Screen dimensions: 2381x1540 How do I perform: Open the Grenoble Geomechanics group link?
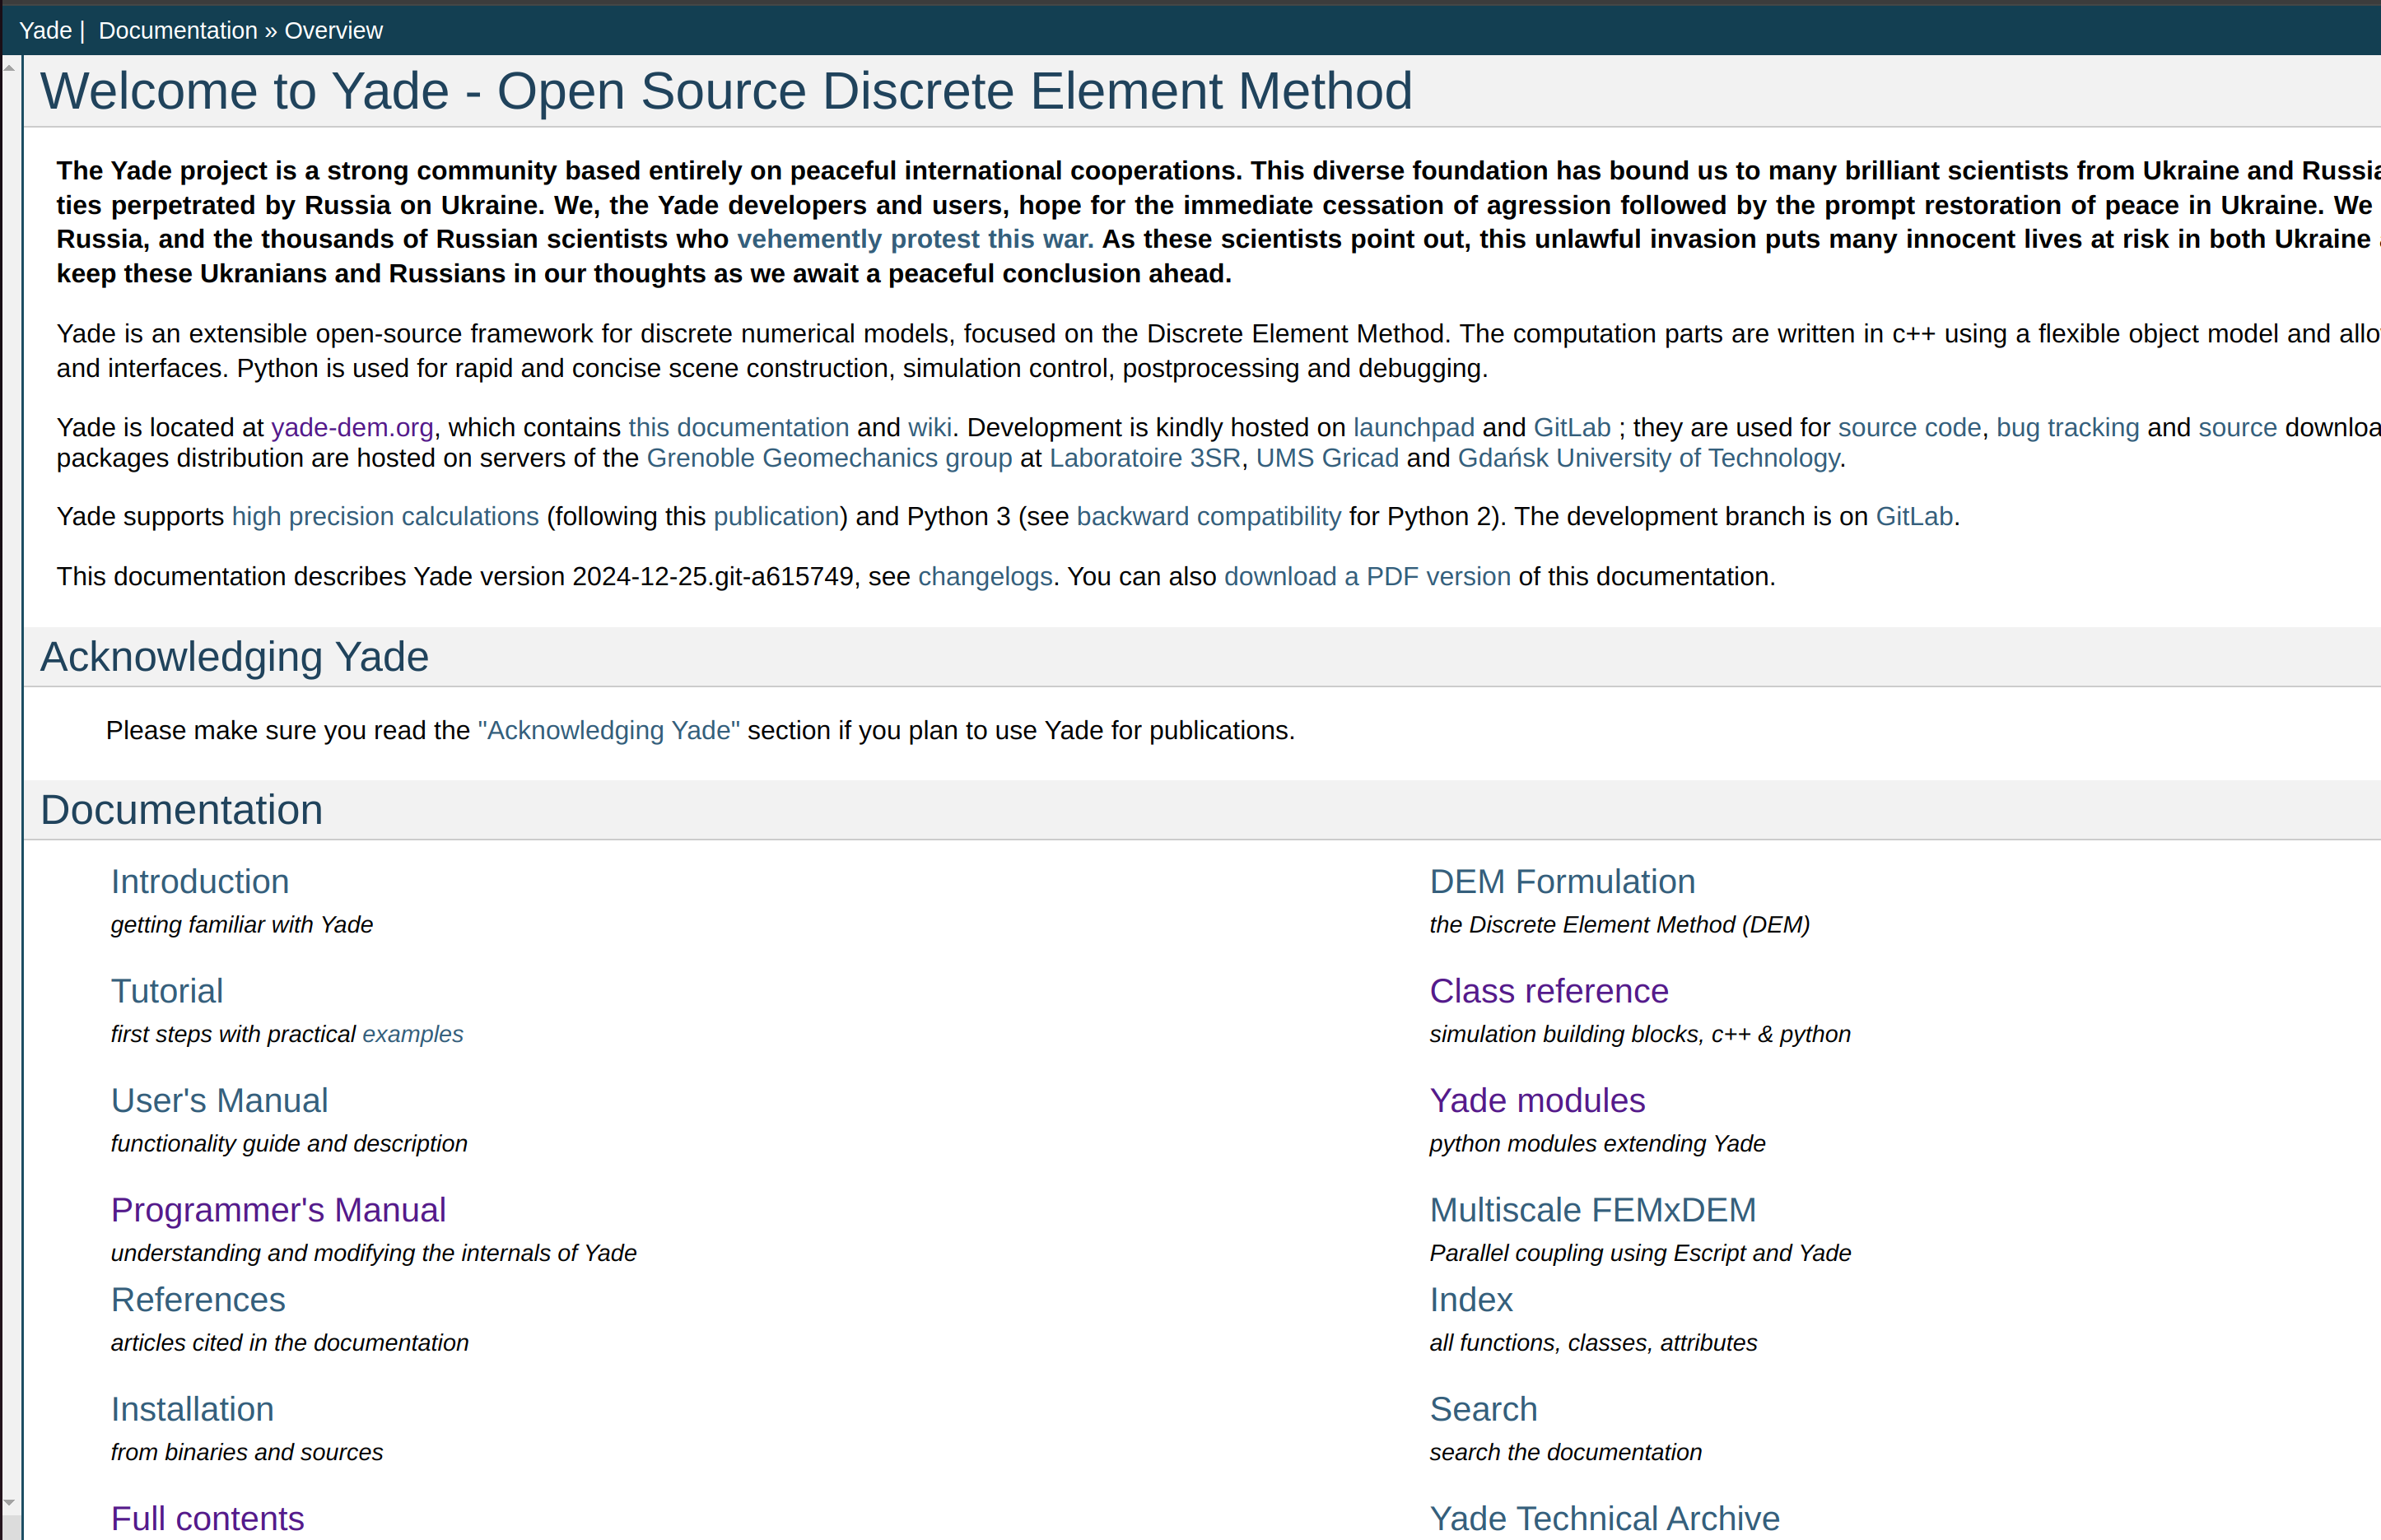(x=829, y=459)
